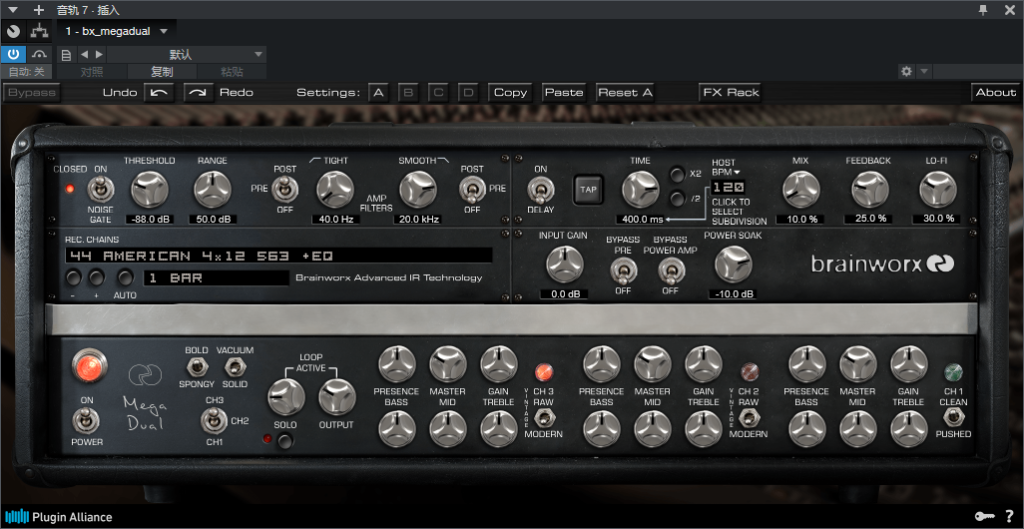This screenshot has width=1024, height=529.
Task: Click the Redo arrow button
Action: coord(199,92)
